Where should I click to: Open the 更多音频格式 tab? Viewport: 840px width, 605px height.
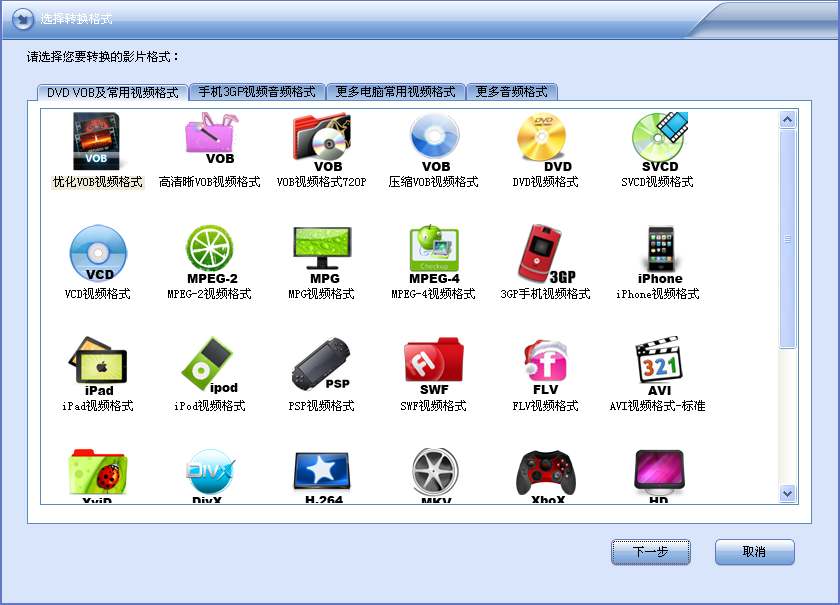(512, 92)
